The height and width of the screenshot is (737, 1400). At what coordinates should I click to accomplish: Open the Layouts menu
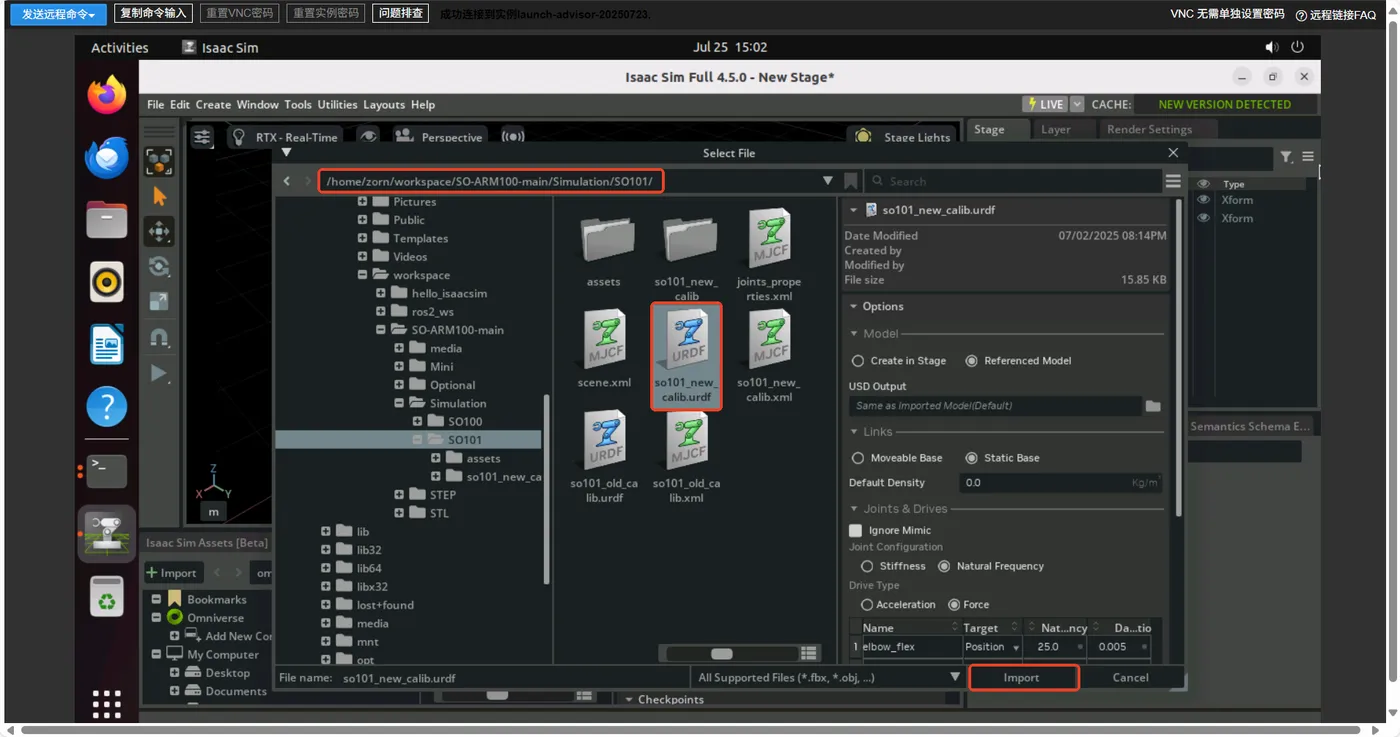(384, 104)
